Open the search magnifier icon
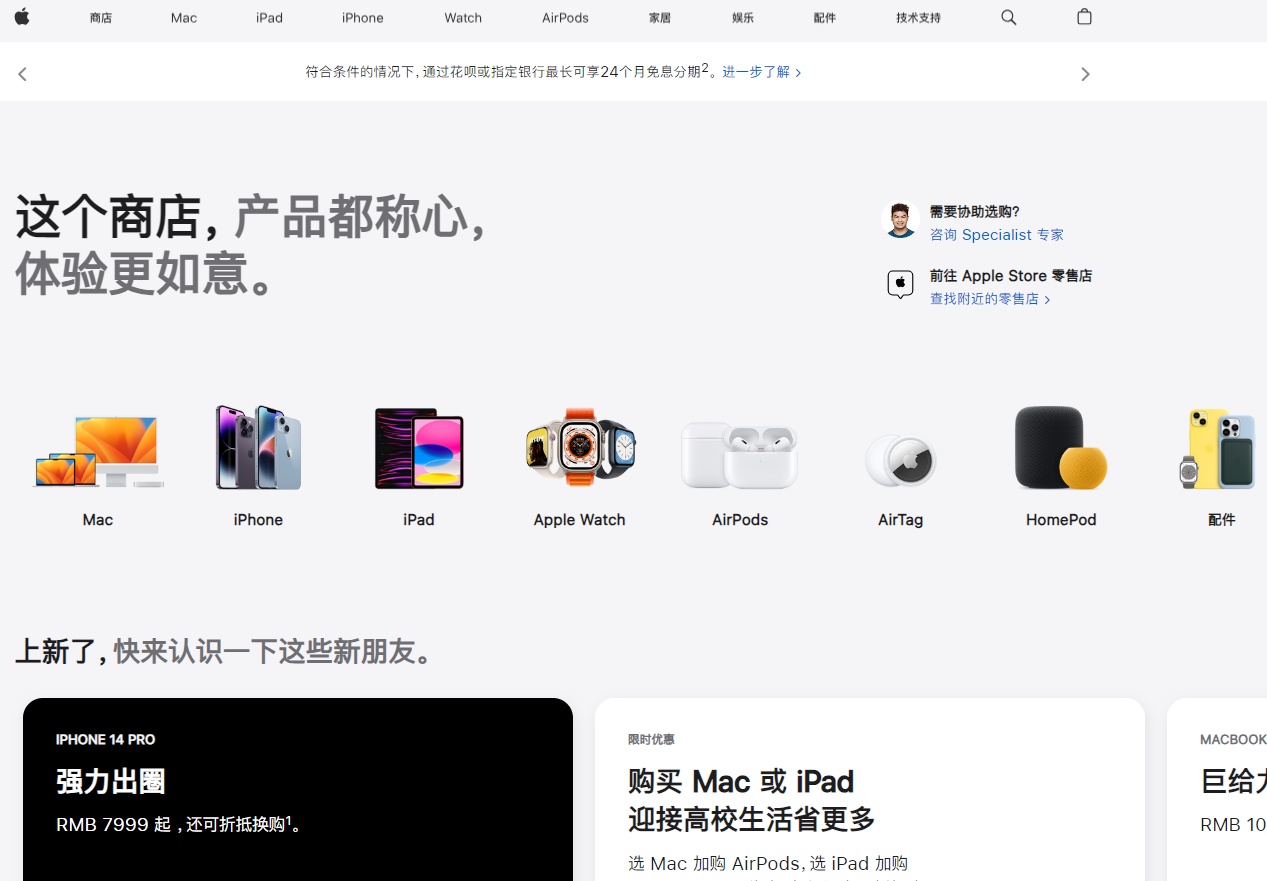The image size is (1267, 881). 1008,17
